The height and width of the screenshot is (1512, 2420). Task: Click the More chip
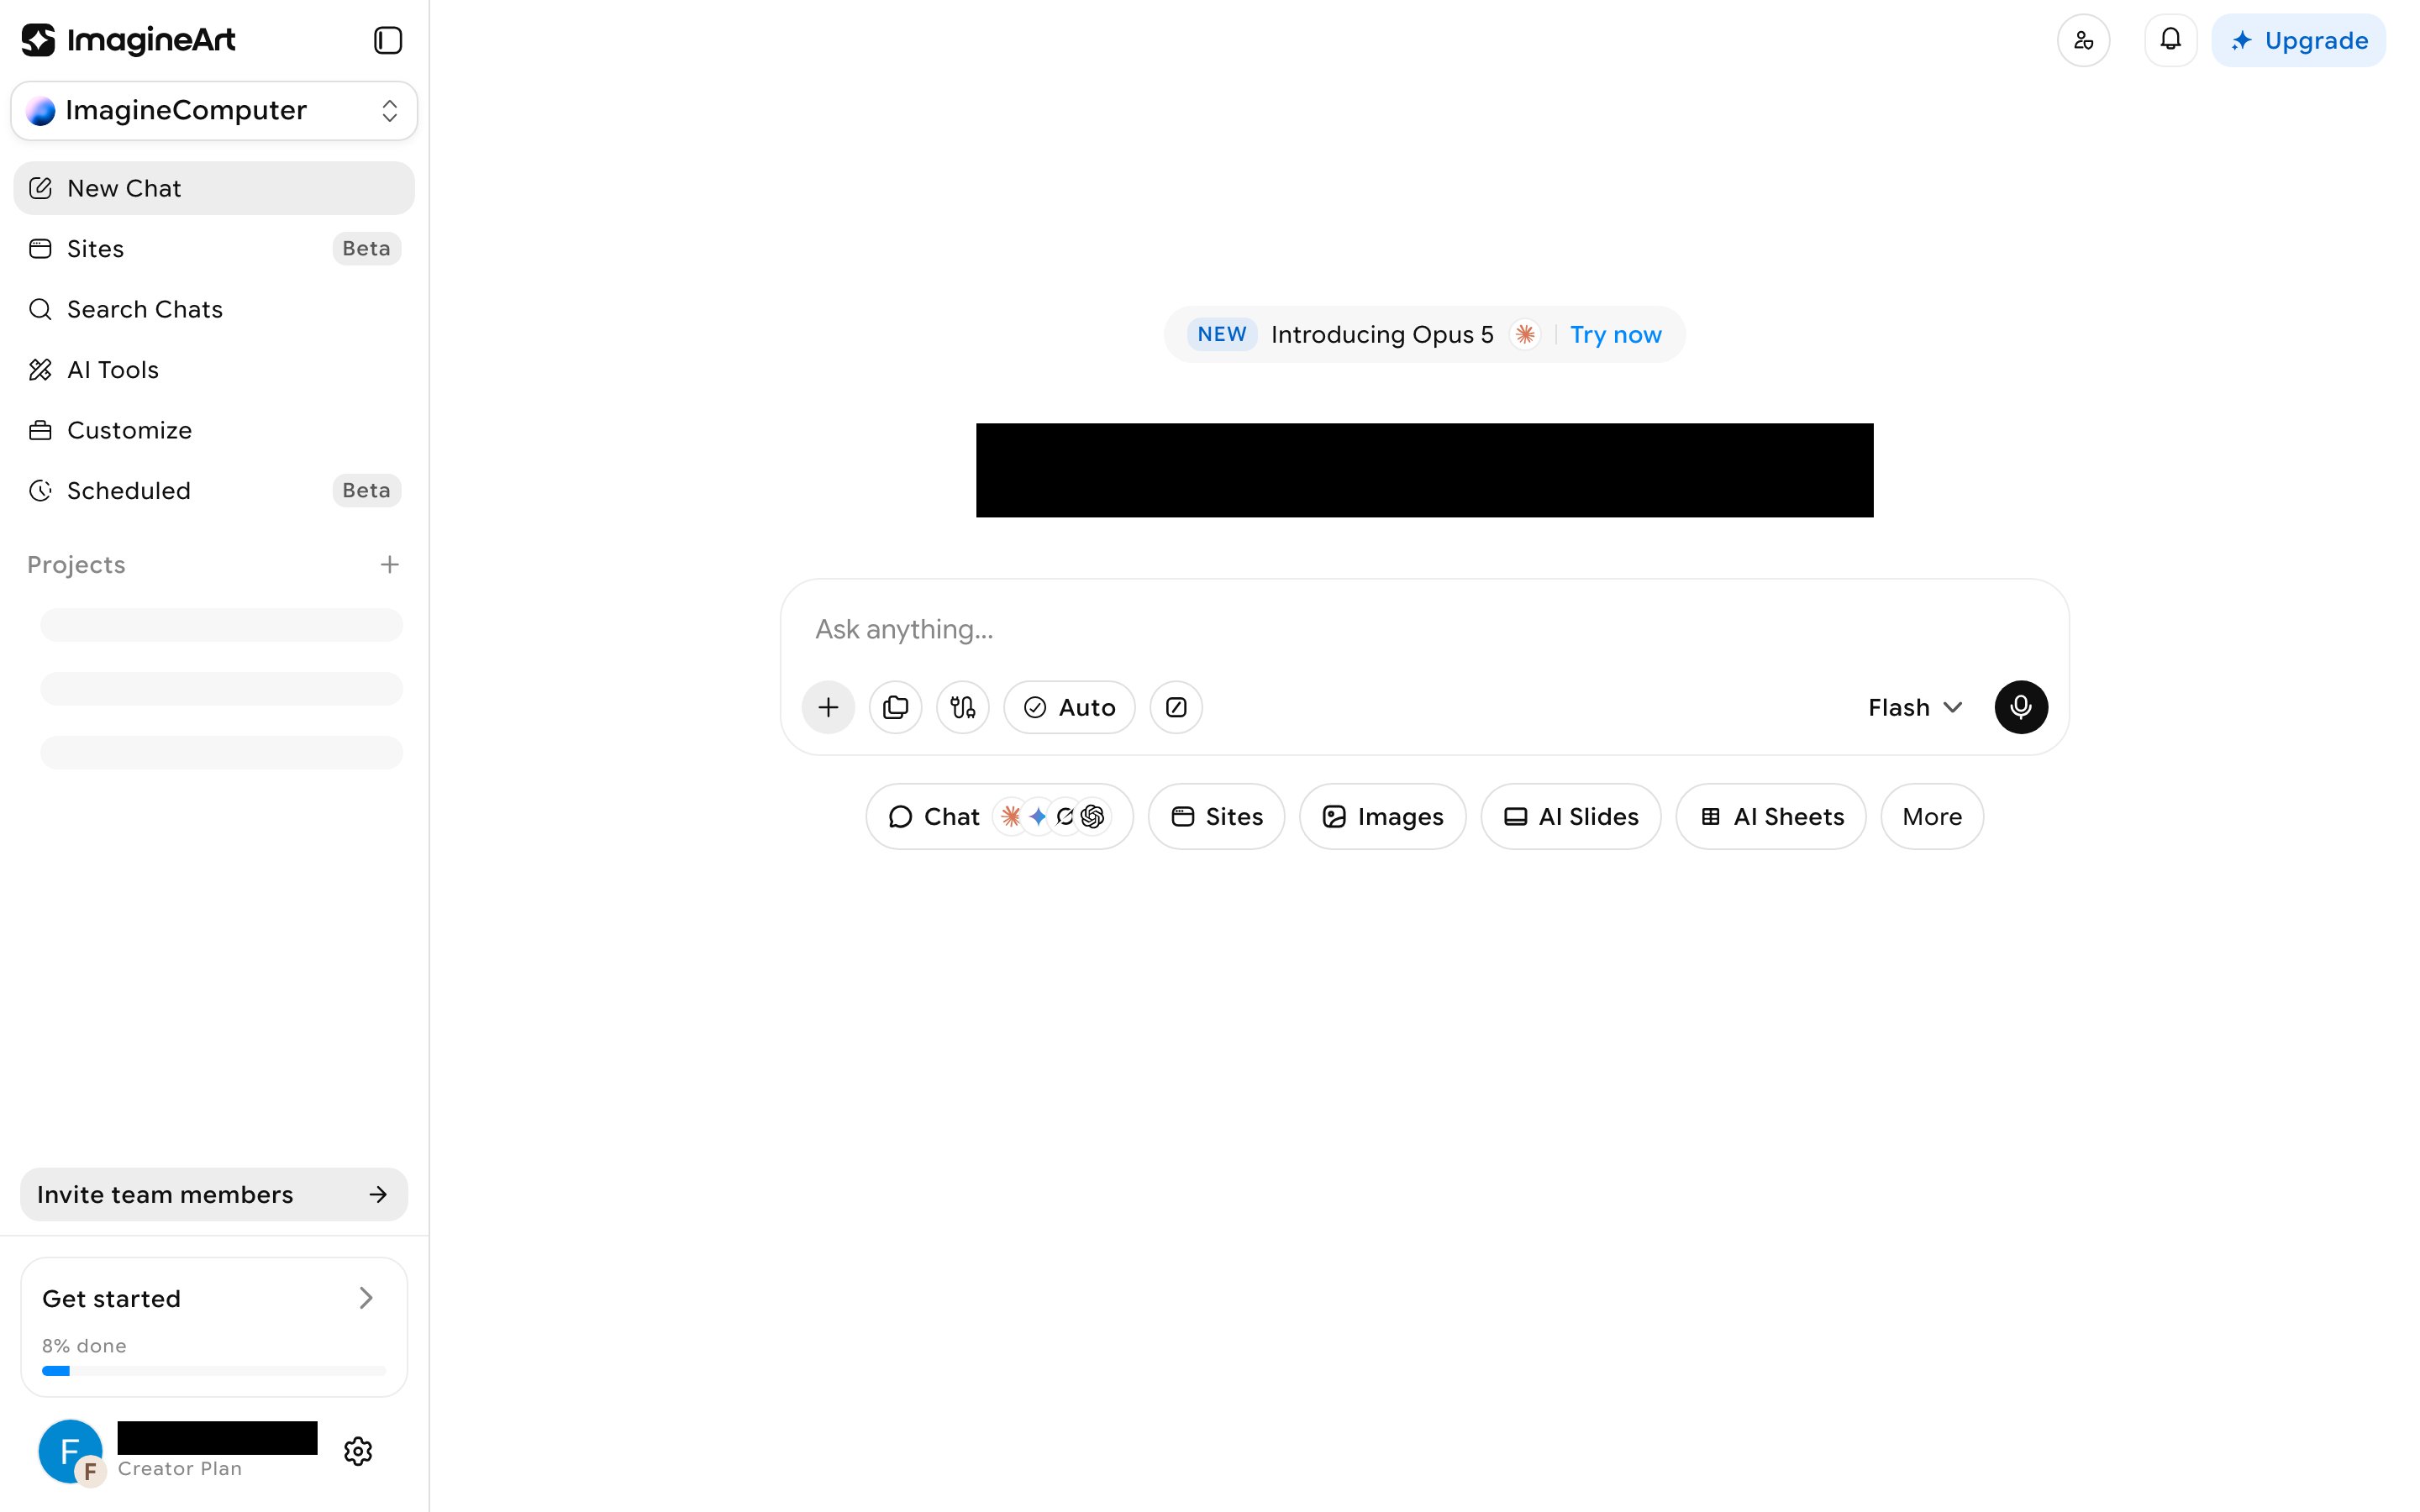click(x=1932, y=816)
